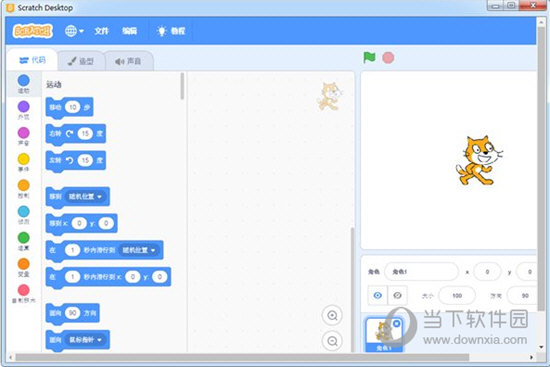Viewport: 550px width, 367px height.
Task: Click the sprite x position field
Action: [x=487, y=272]
